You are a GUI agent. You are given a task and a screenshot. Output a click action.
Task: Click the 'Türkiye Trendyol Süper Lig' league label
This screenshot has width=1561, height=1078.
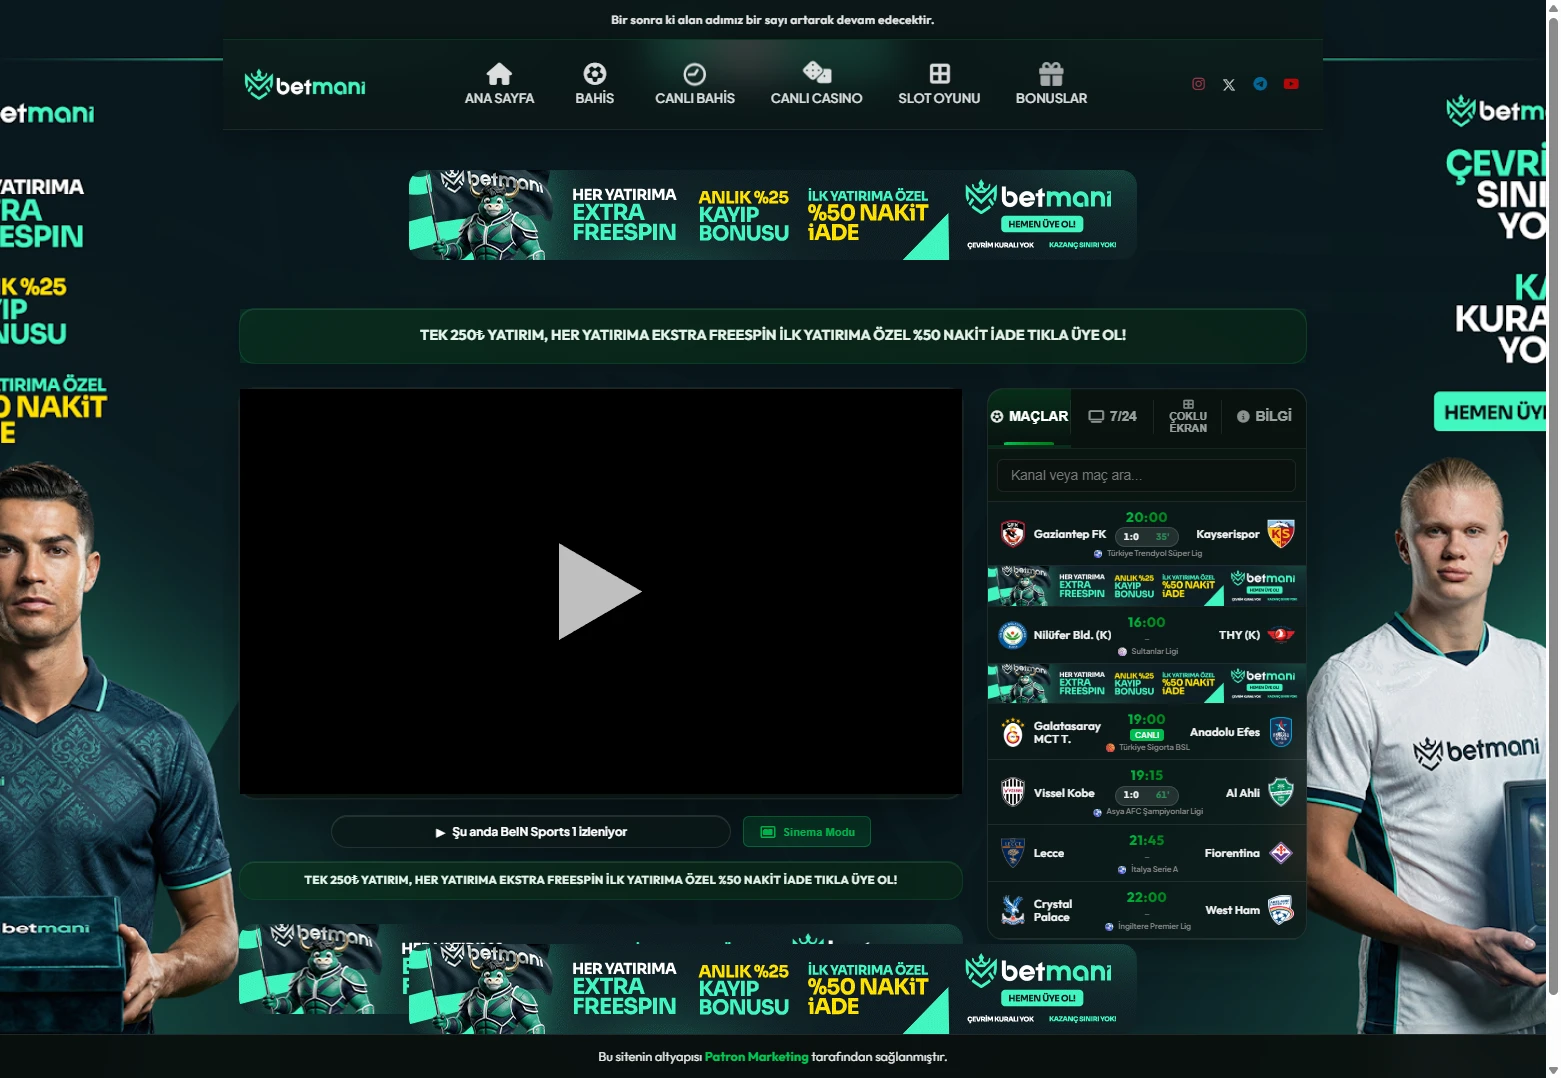pos(1154,553)
